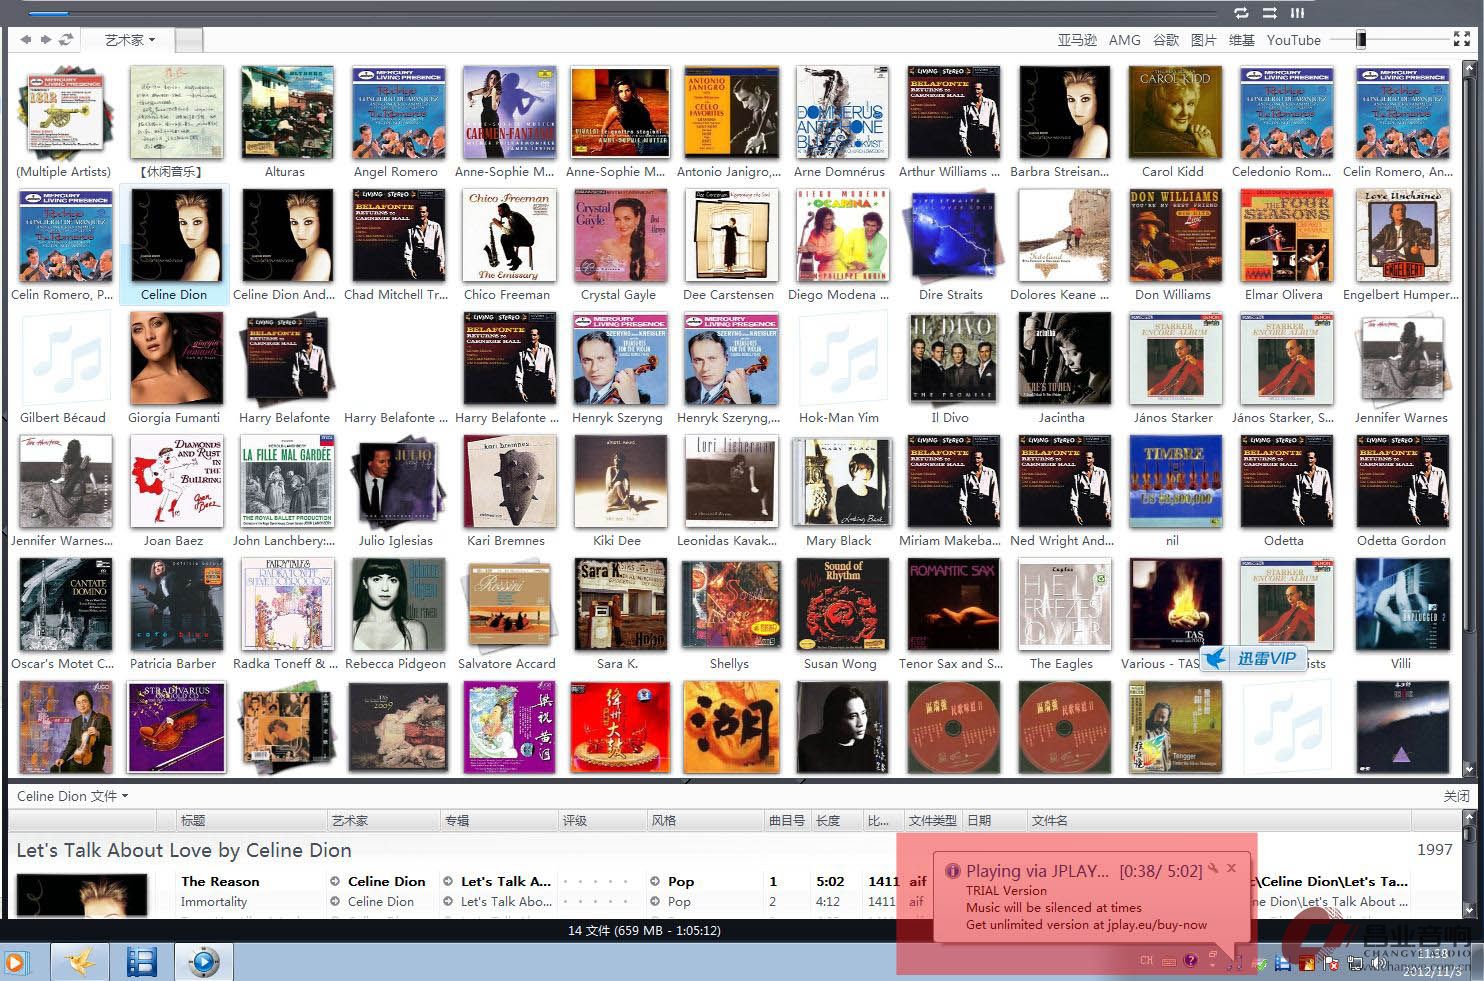Sort by the 标题 column header
The width and height of the screenshot is (1484, 981).
[x=193, y=820]
